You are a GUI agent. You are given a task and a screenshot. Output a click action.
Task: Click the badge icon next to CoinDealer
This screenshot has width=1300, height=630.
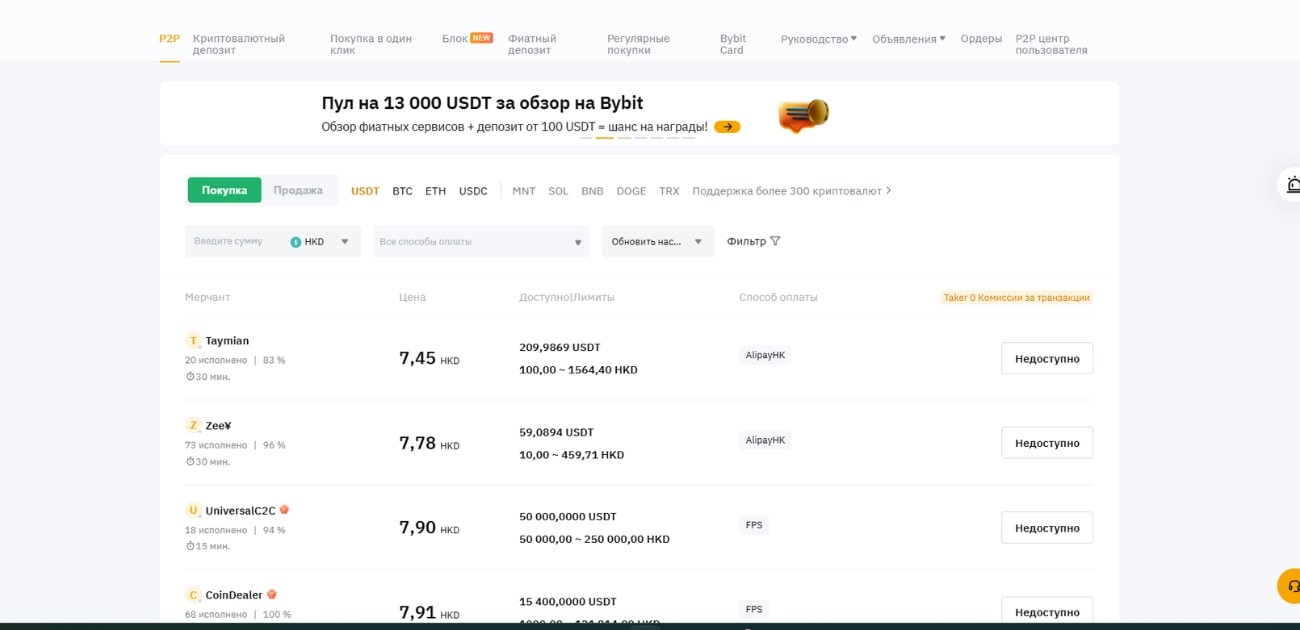point(272,595)
